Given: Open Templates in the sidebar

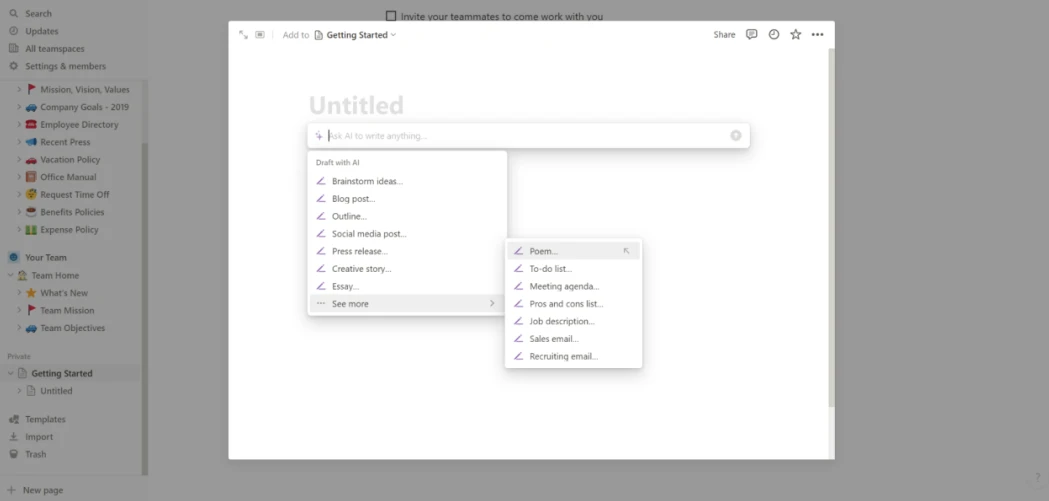Looking at the screenshot, I should coord(45,419).
